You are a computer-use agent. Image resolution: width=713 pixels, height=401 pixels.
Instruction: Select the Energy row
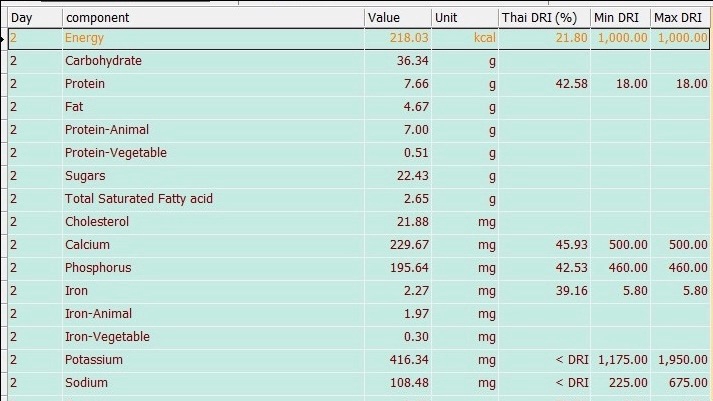[359, 38]
